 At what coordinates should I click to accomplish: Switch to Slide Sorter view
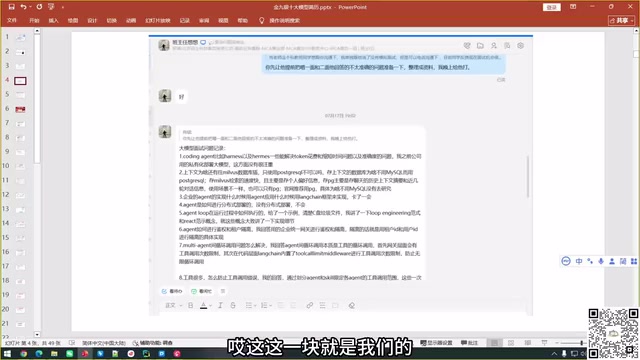click(511, 343)
